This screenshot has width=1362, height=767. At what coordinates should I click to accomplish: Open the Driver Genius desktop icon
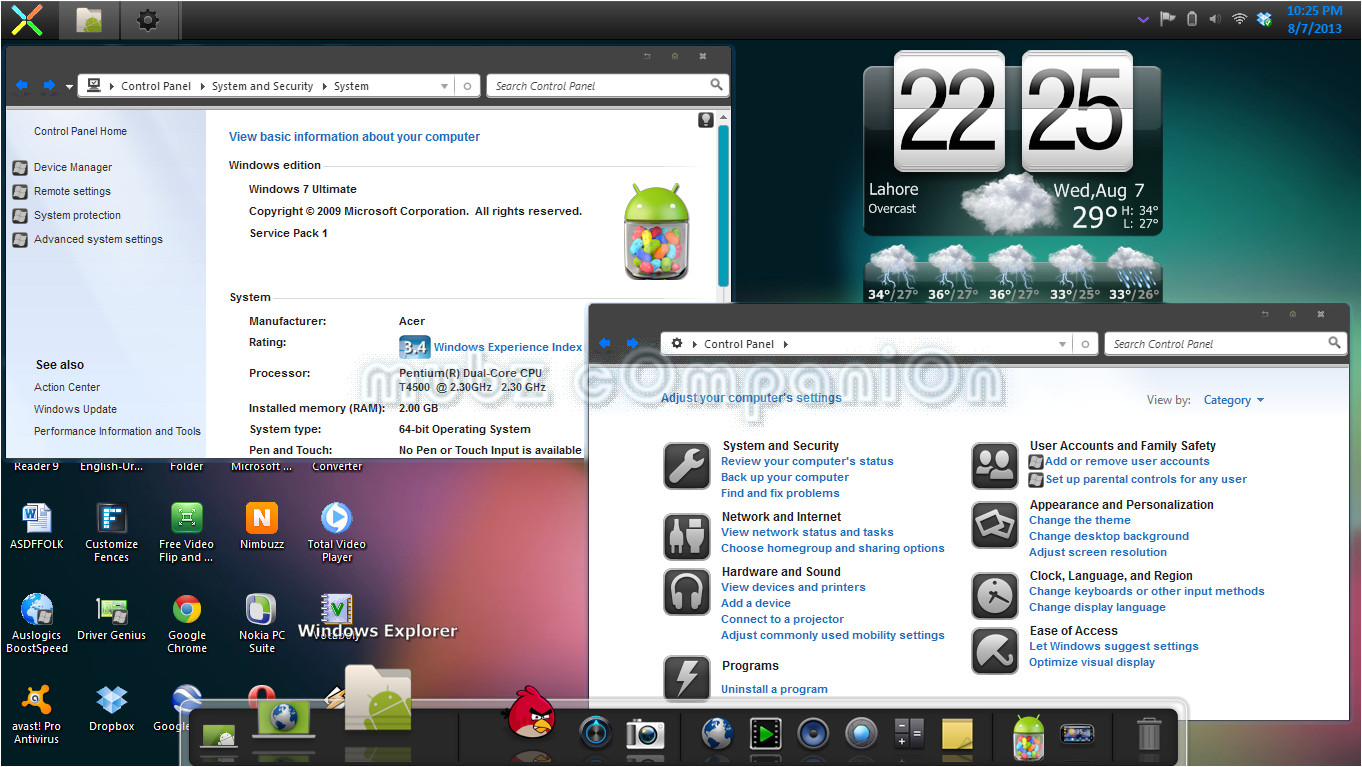pos(111,617)
